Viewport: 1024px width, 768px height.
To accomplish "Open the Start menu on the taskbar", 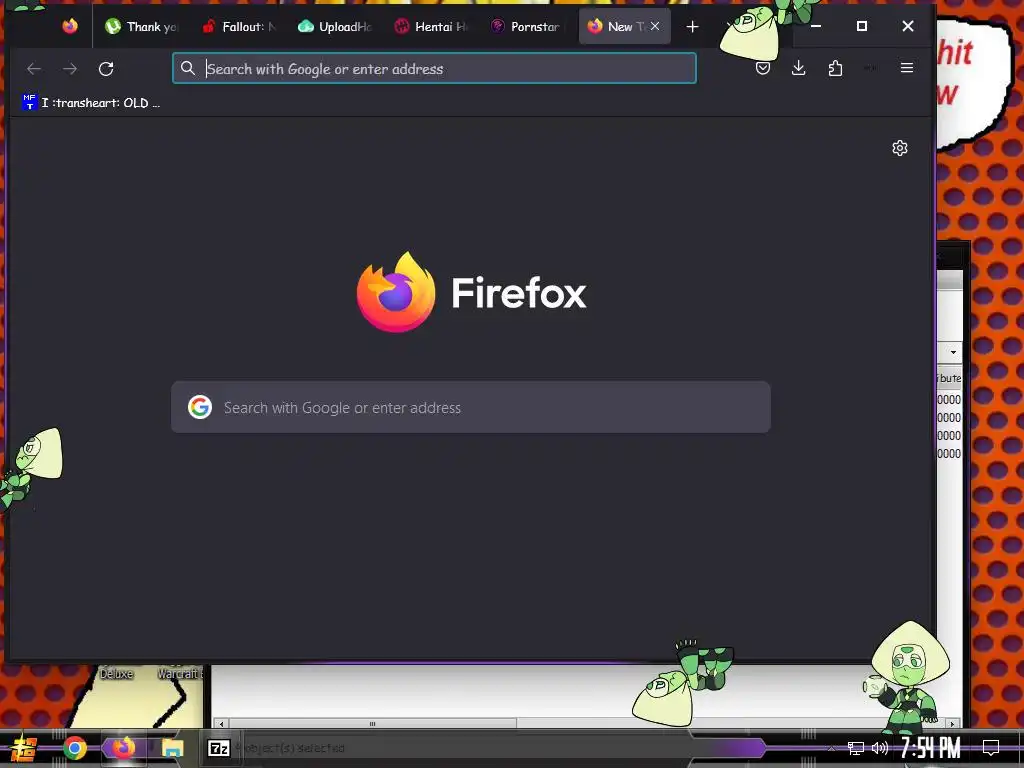I will coord(23,748).
